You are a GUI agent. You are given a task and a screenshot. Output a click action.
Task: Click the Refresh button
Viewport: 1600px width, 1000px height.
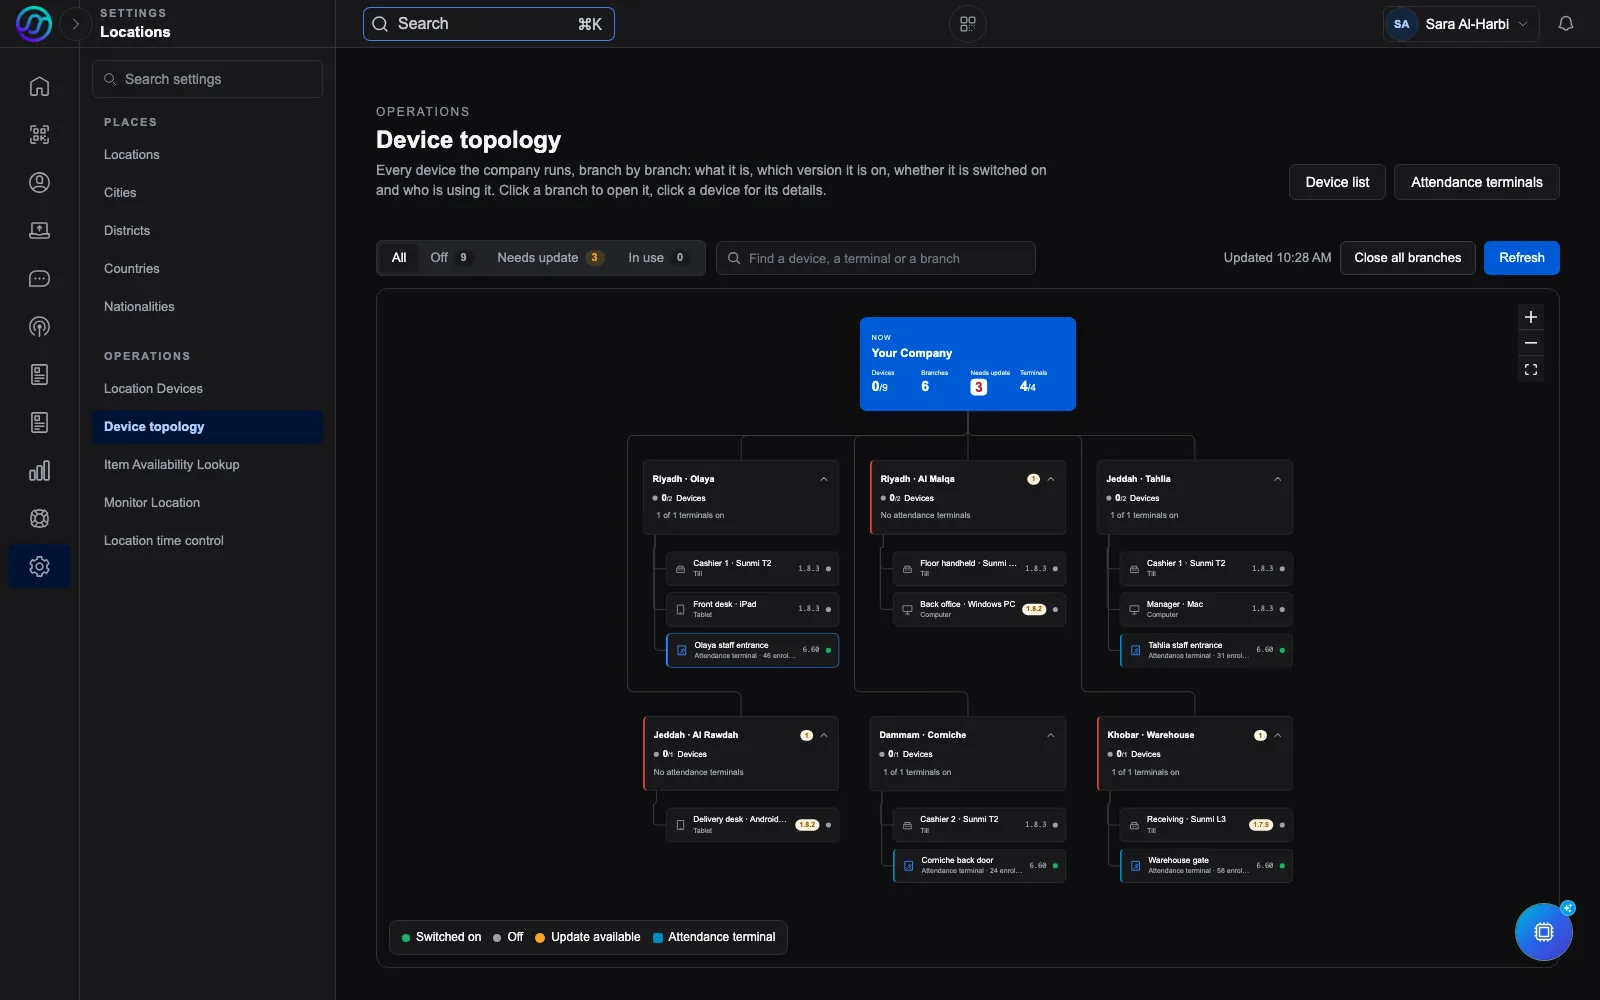tap(1521, 258)
